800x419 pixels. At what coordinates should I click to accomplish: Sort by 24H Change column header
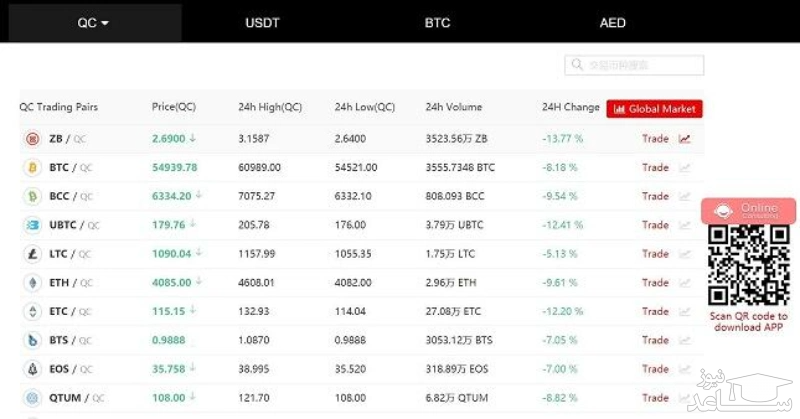pyautogui.click(x=570, y=108)
